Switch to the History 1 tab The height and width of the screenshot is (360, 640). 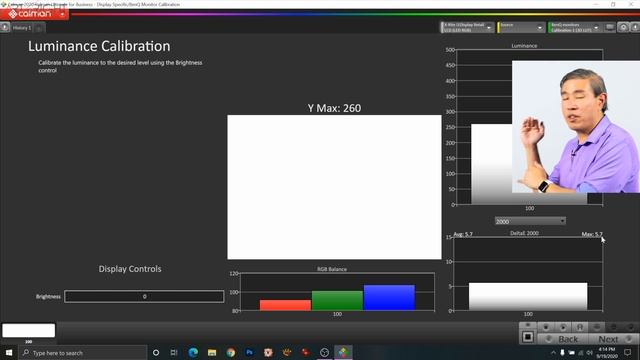(22, 28)
